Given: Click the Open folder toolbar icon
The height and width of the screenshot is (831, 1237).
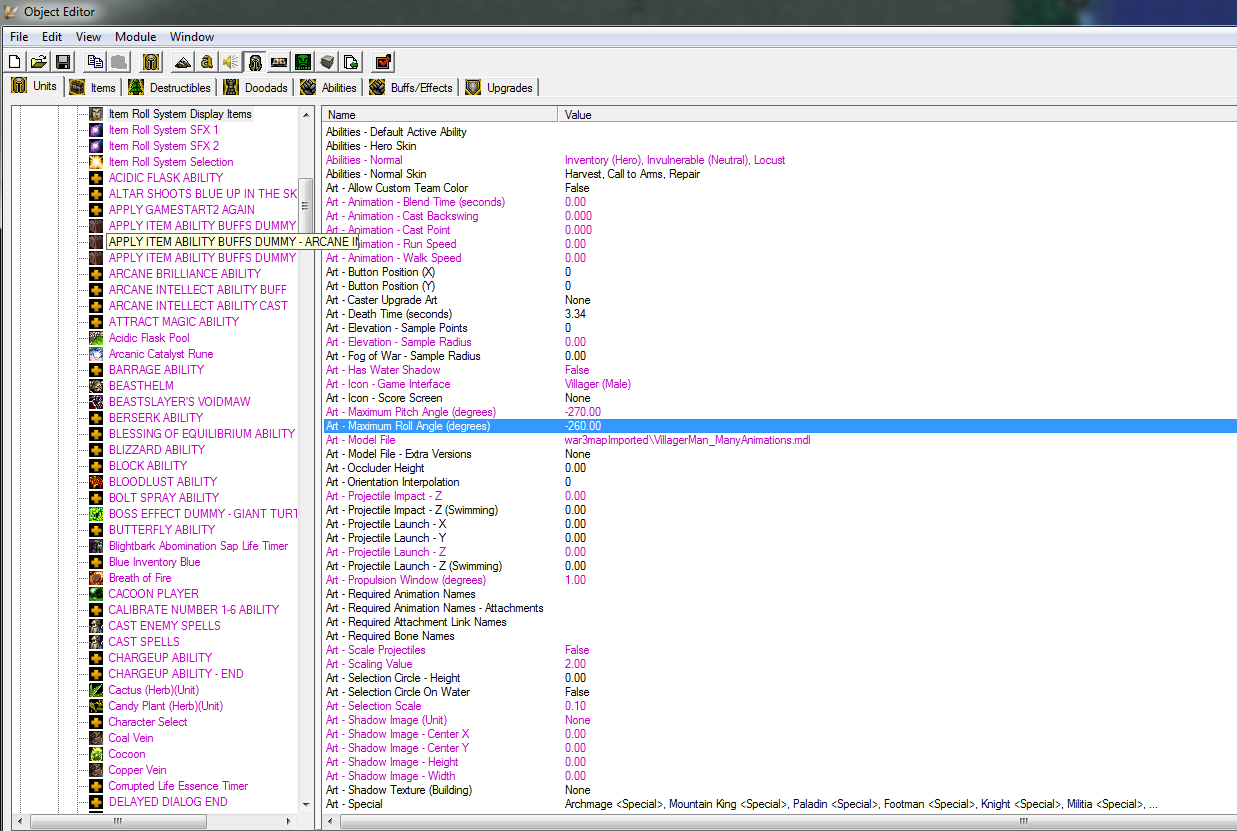Looking at the screenshot, I should pyautogui.click(x=39, y=62).
